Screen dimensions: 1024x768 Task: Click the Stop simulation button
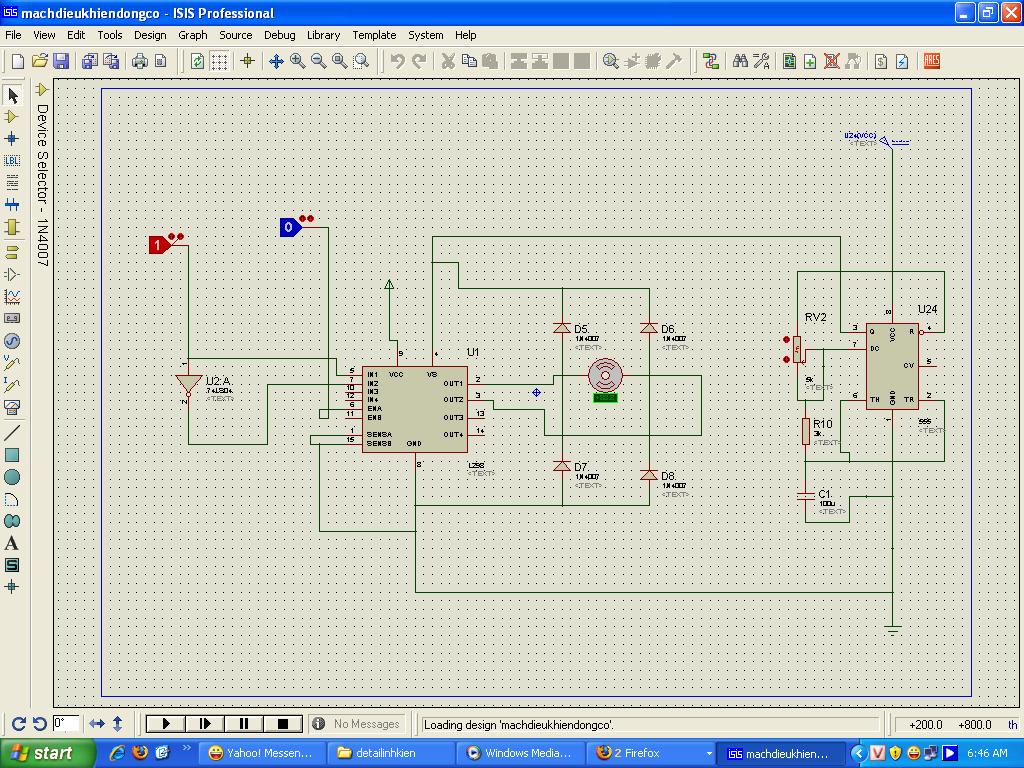[x=282, y=724]
